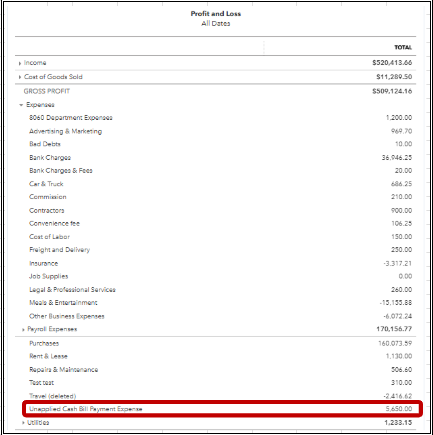This screenshot has height=435, width=433.
Task: Open the Travel (deleted) amount -2,416.62
Action: [x=397, y=396]
